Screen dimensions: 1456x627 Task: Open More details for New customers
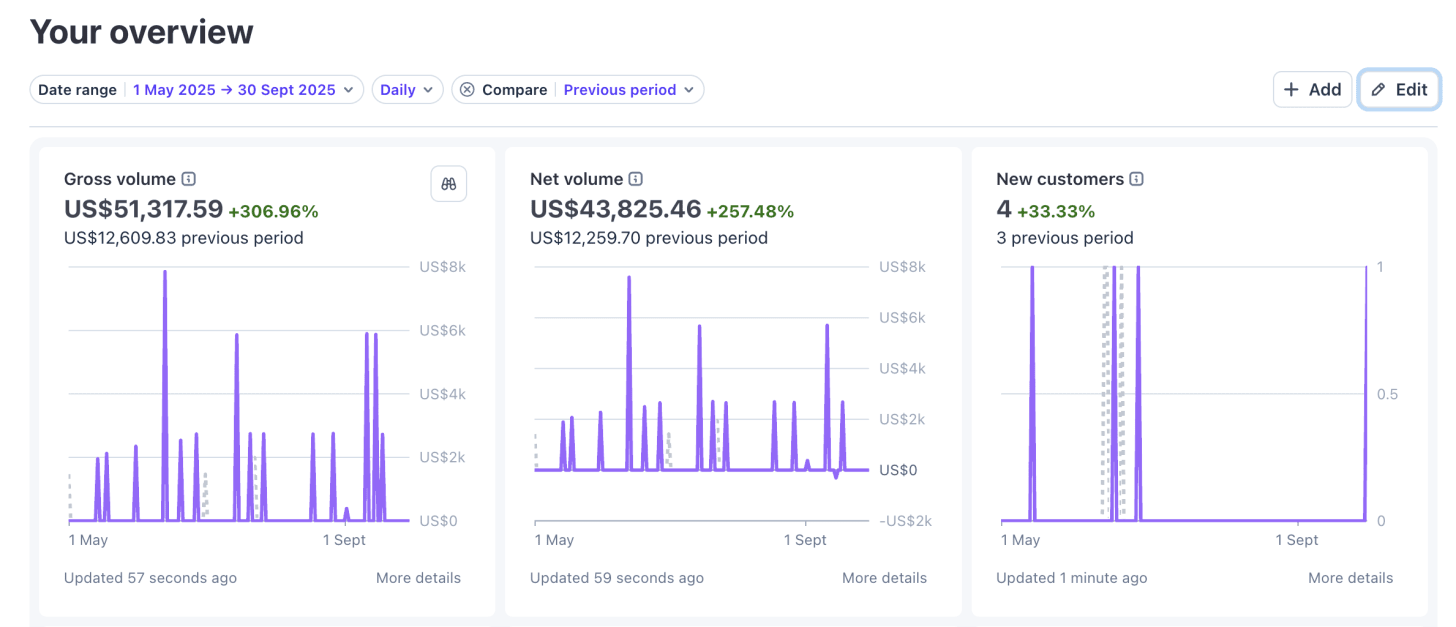click(x=1350, y=578)
